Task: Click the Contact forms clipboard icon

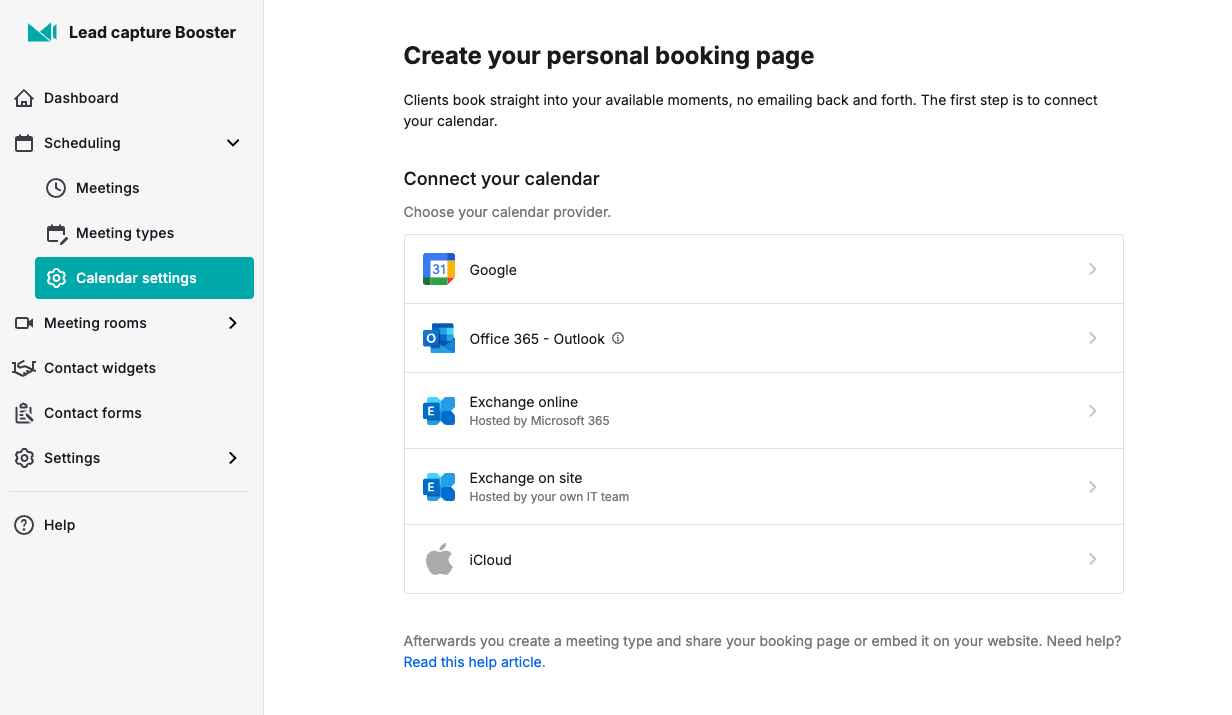Action: pyautogui.click(x=24, y=413)
